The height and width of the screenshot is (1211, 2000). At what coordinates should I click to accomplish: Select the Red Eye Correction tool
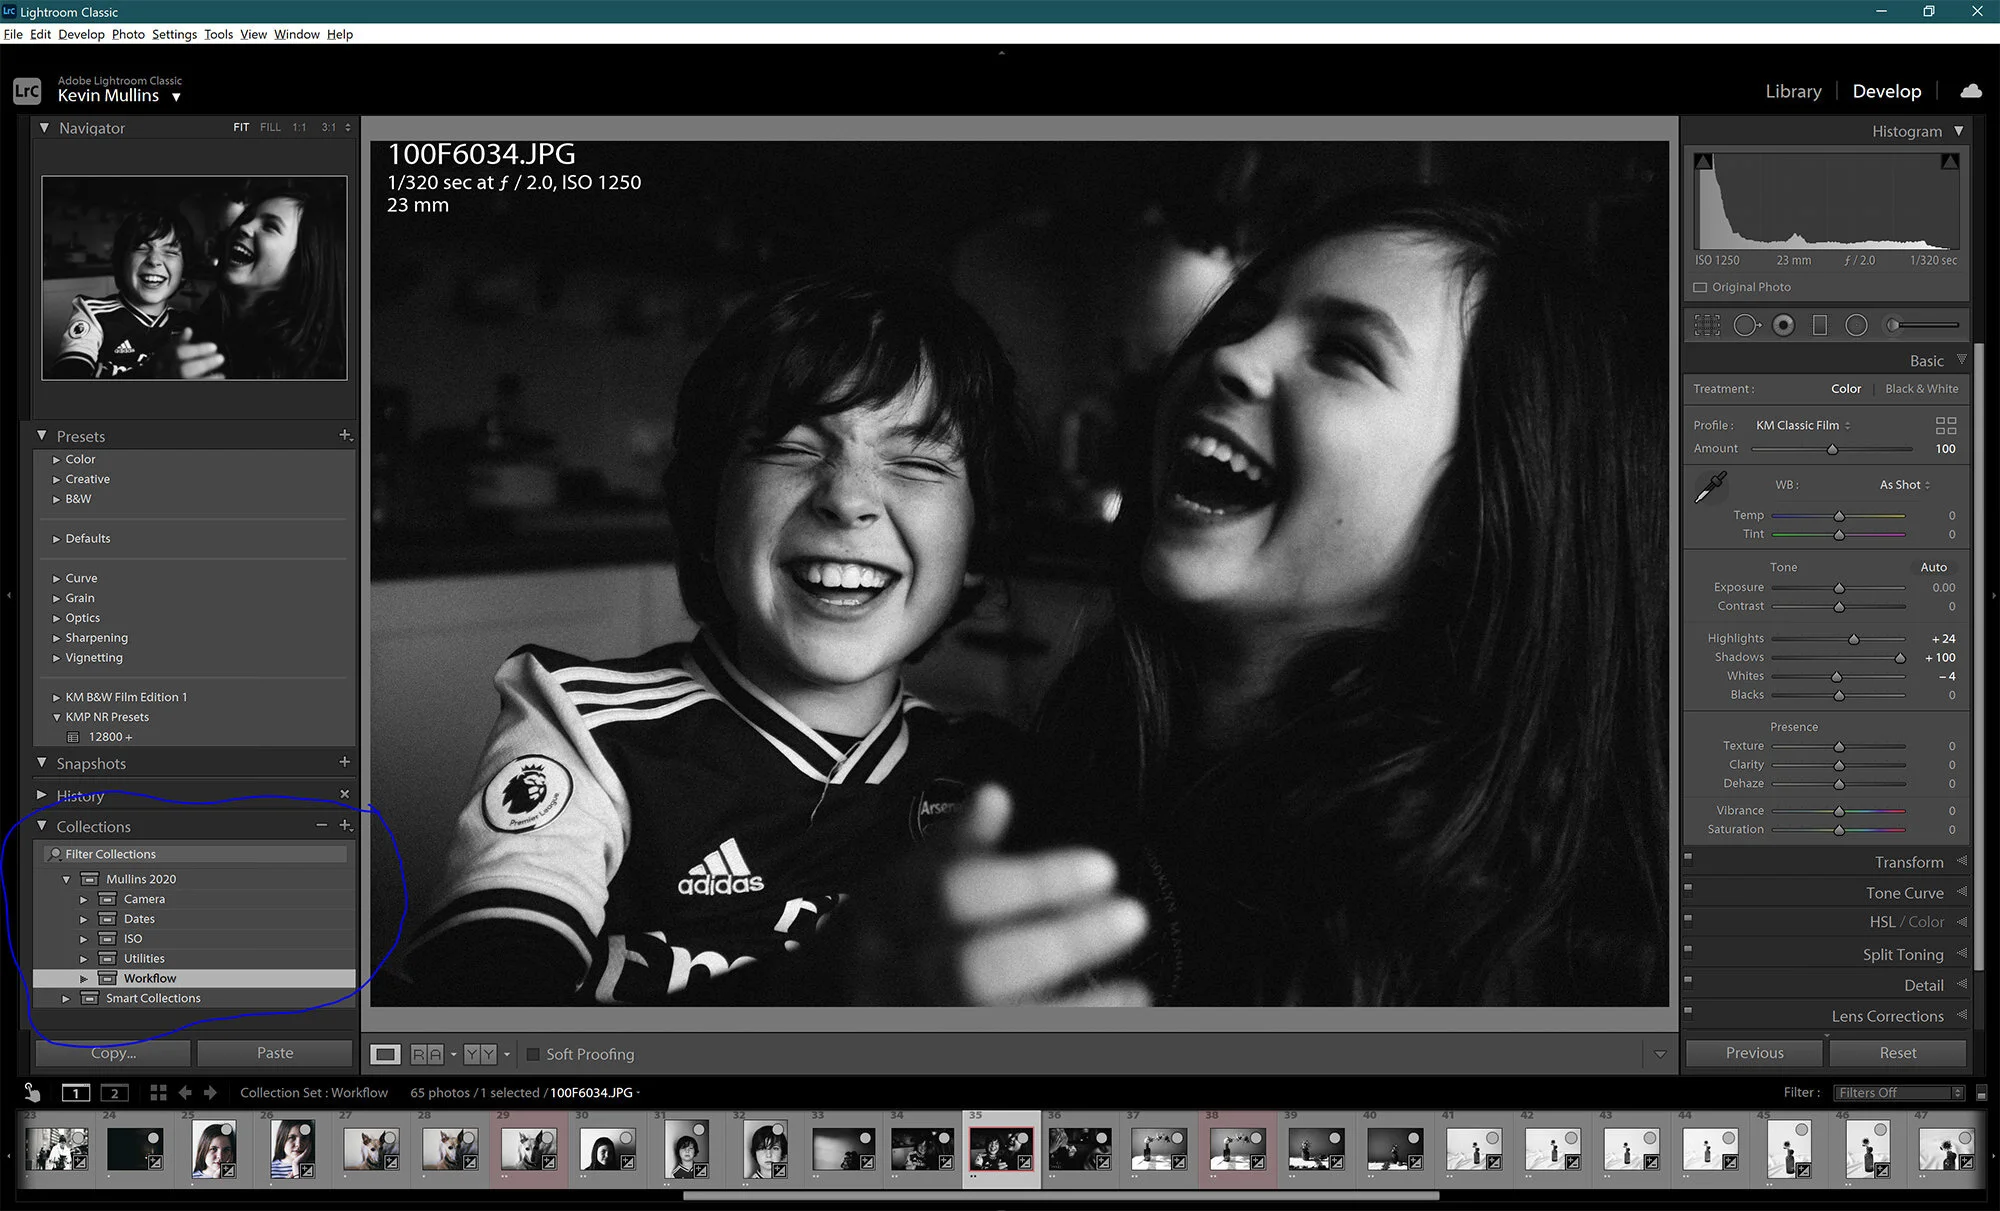[1783, 324]
